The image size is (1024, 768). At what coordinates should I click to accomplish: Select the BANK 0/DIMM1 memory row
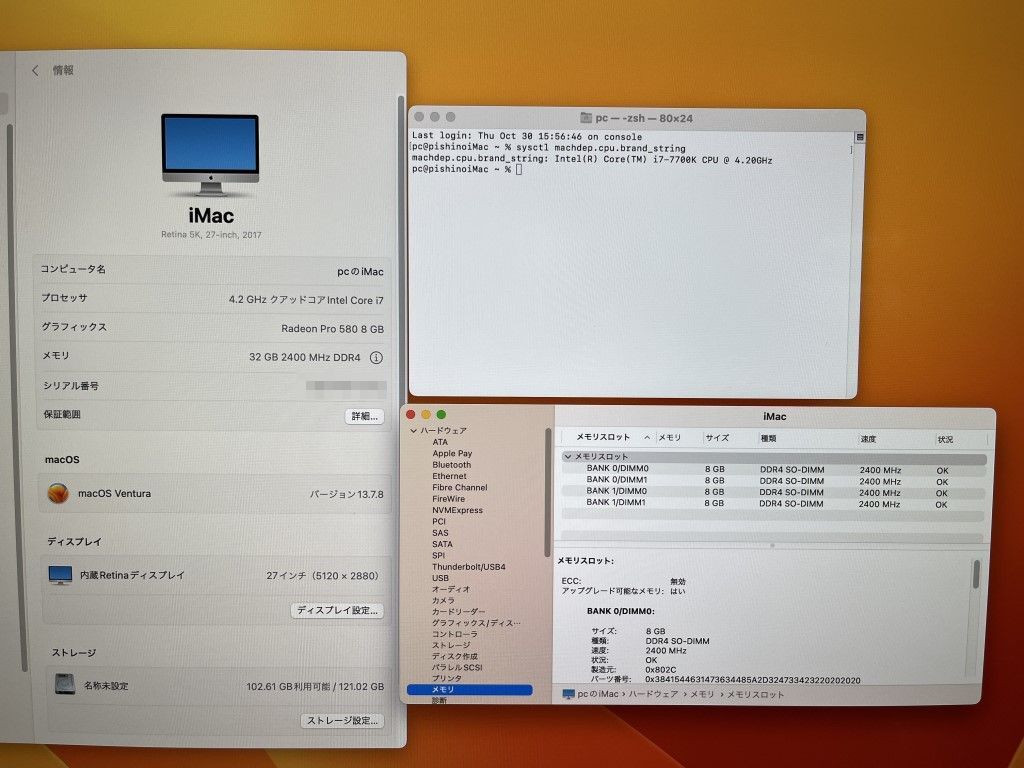[x=774, y=481]
